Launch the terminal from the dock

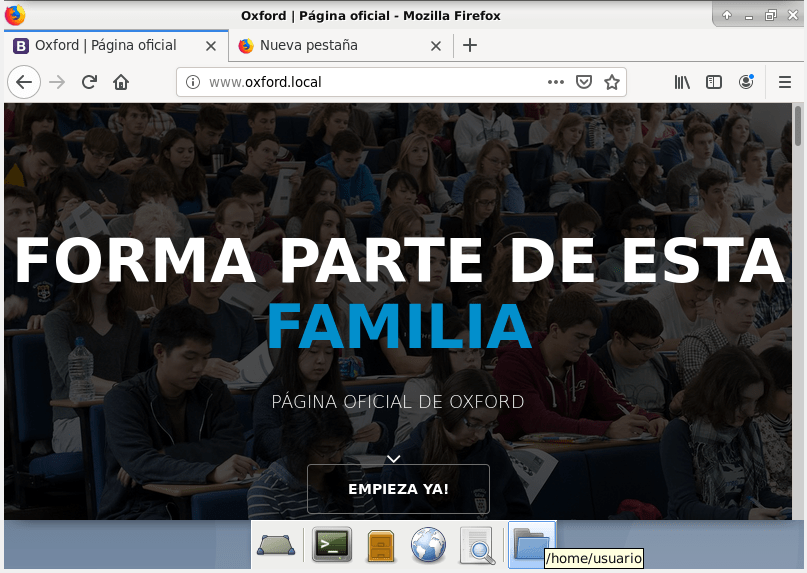332,545
